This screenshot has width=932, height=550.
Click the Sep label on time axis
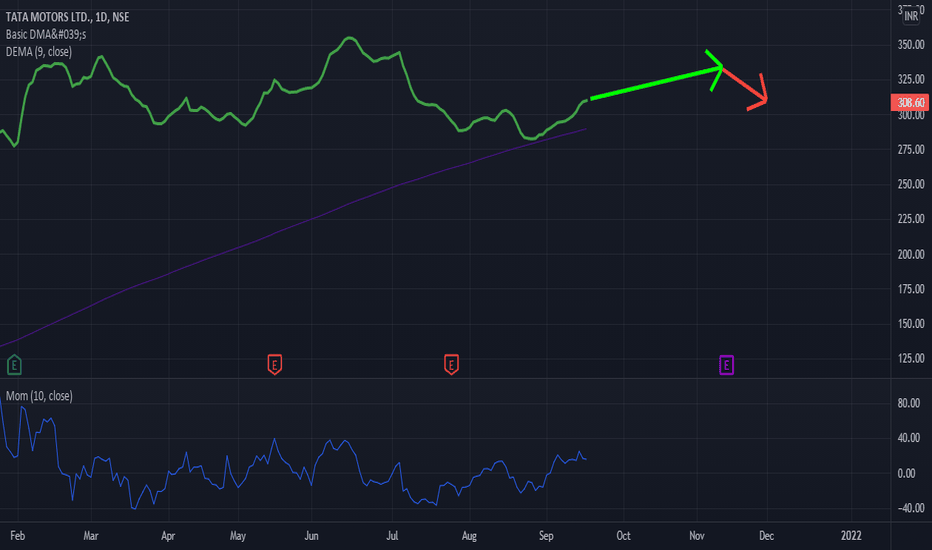pyautogui.click(x=546, y=536)
